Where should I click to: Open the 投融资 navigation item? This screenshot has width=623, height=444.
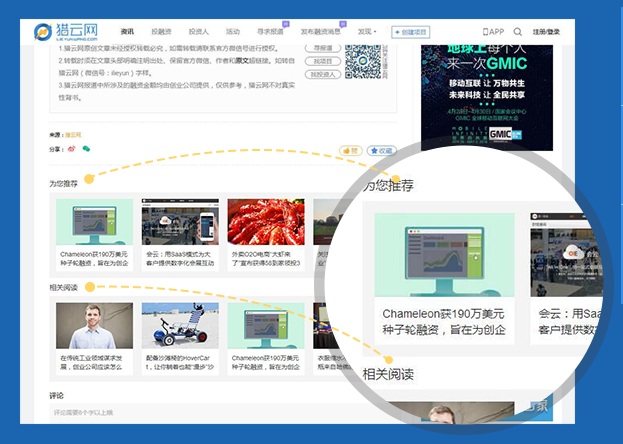coord(161,32)
